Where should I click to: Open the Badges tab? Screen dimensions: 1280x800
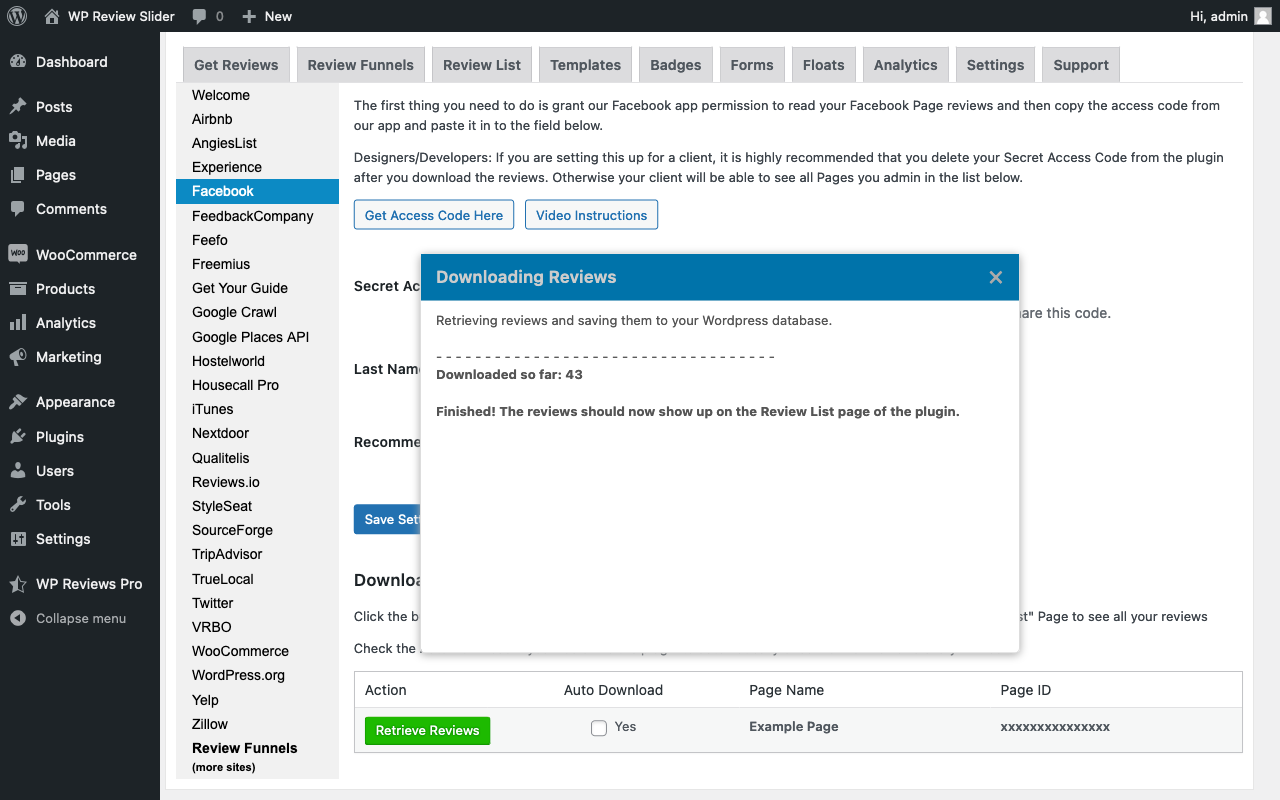[676, 65]
